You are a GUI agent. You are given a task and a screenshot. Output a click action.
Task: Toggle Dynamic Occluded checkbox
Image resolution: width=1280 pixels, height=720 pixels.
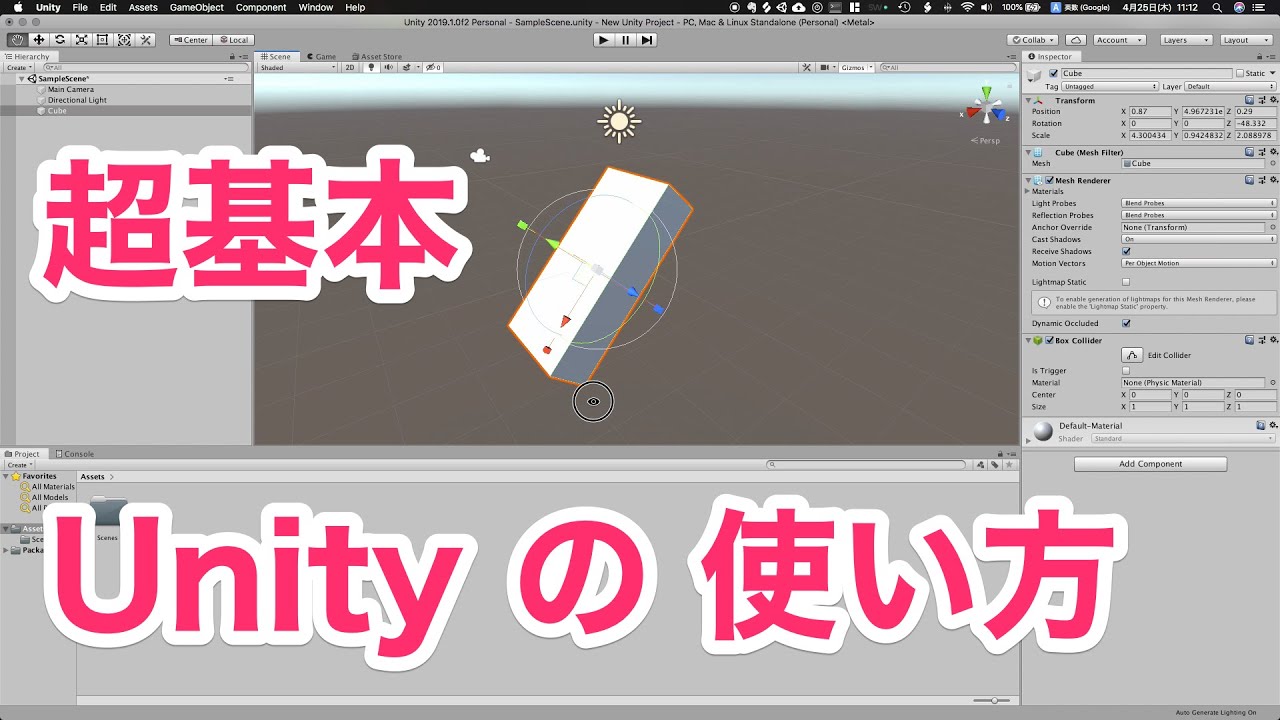point(1126,323)
